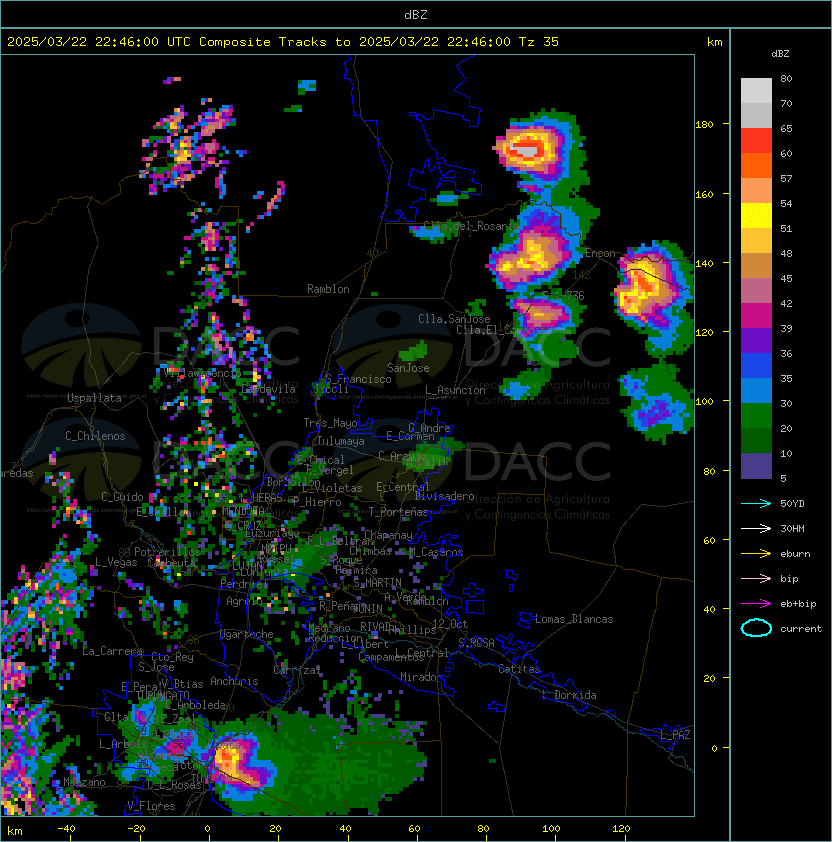Select the slate purple 5-10 dBZ swatch
Screen dimensions: 832x842
coord(756,466)
